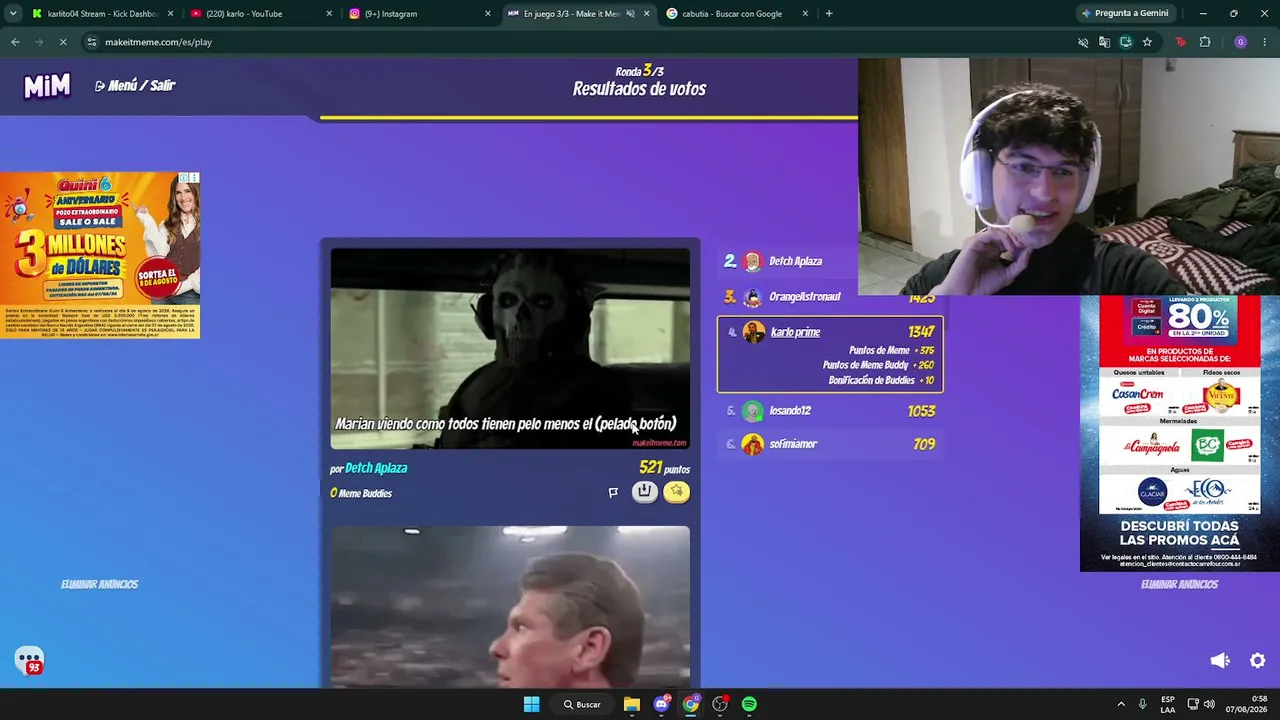This screenshot has width=1280, height=720.
Task: Flag the Detch Aplaza meme
Action: click(x=613, y=492)
